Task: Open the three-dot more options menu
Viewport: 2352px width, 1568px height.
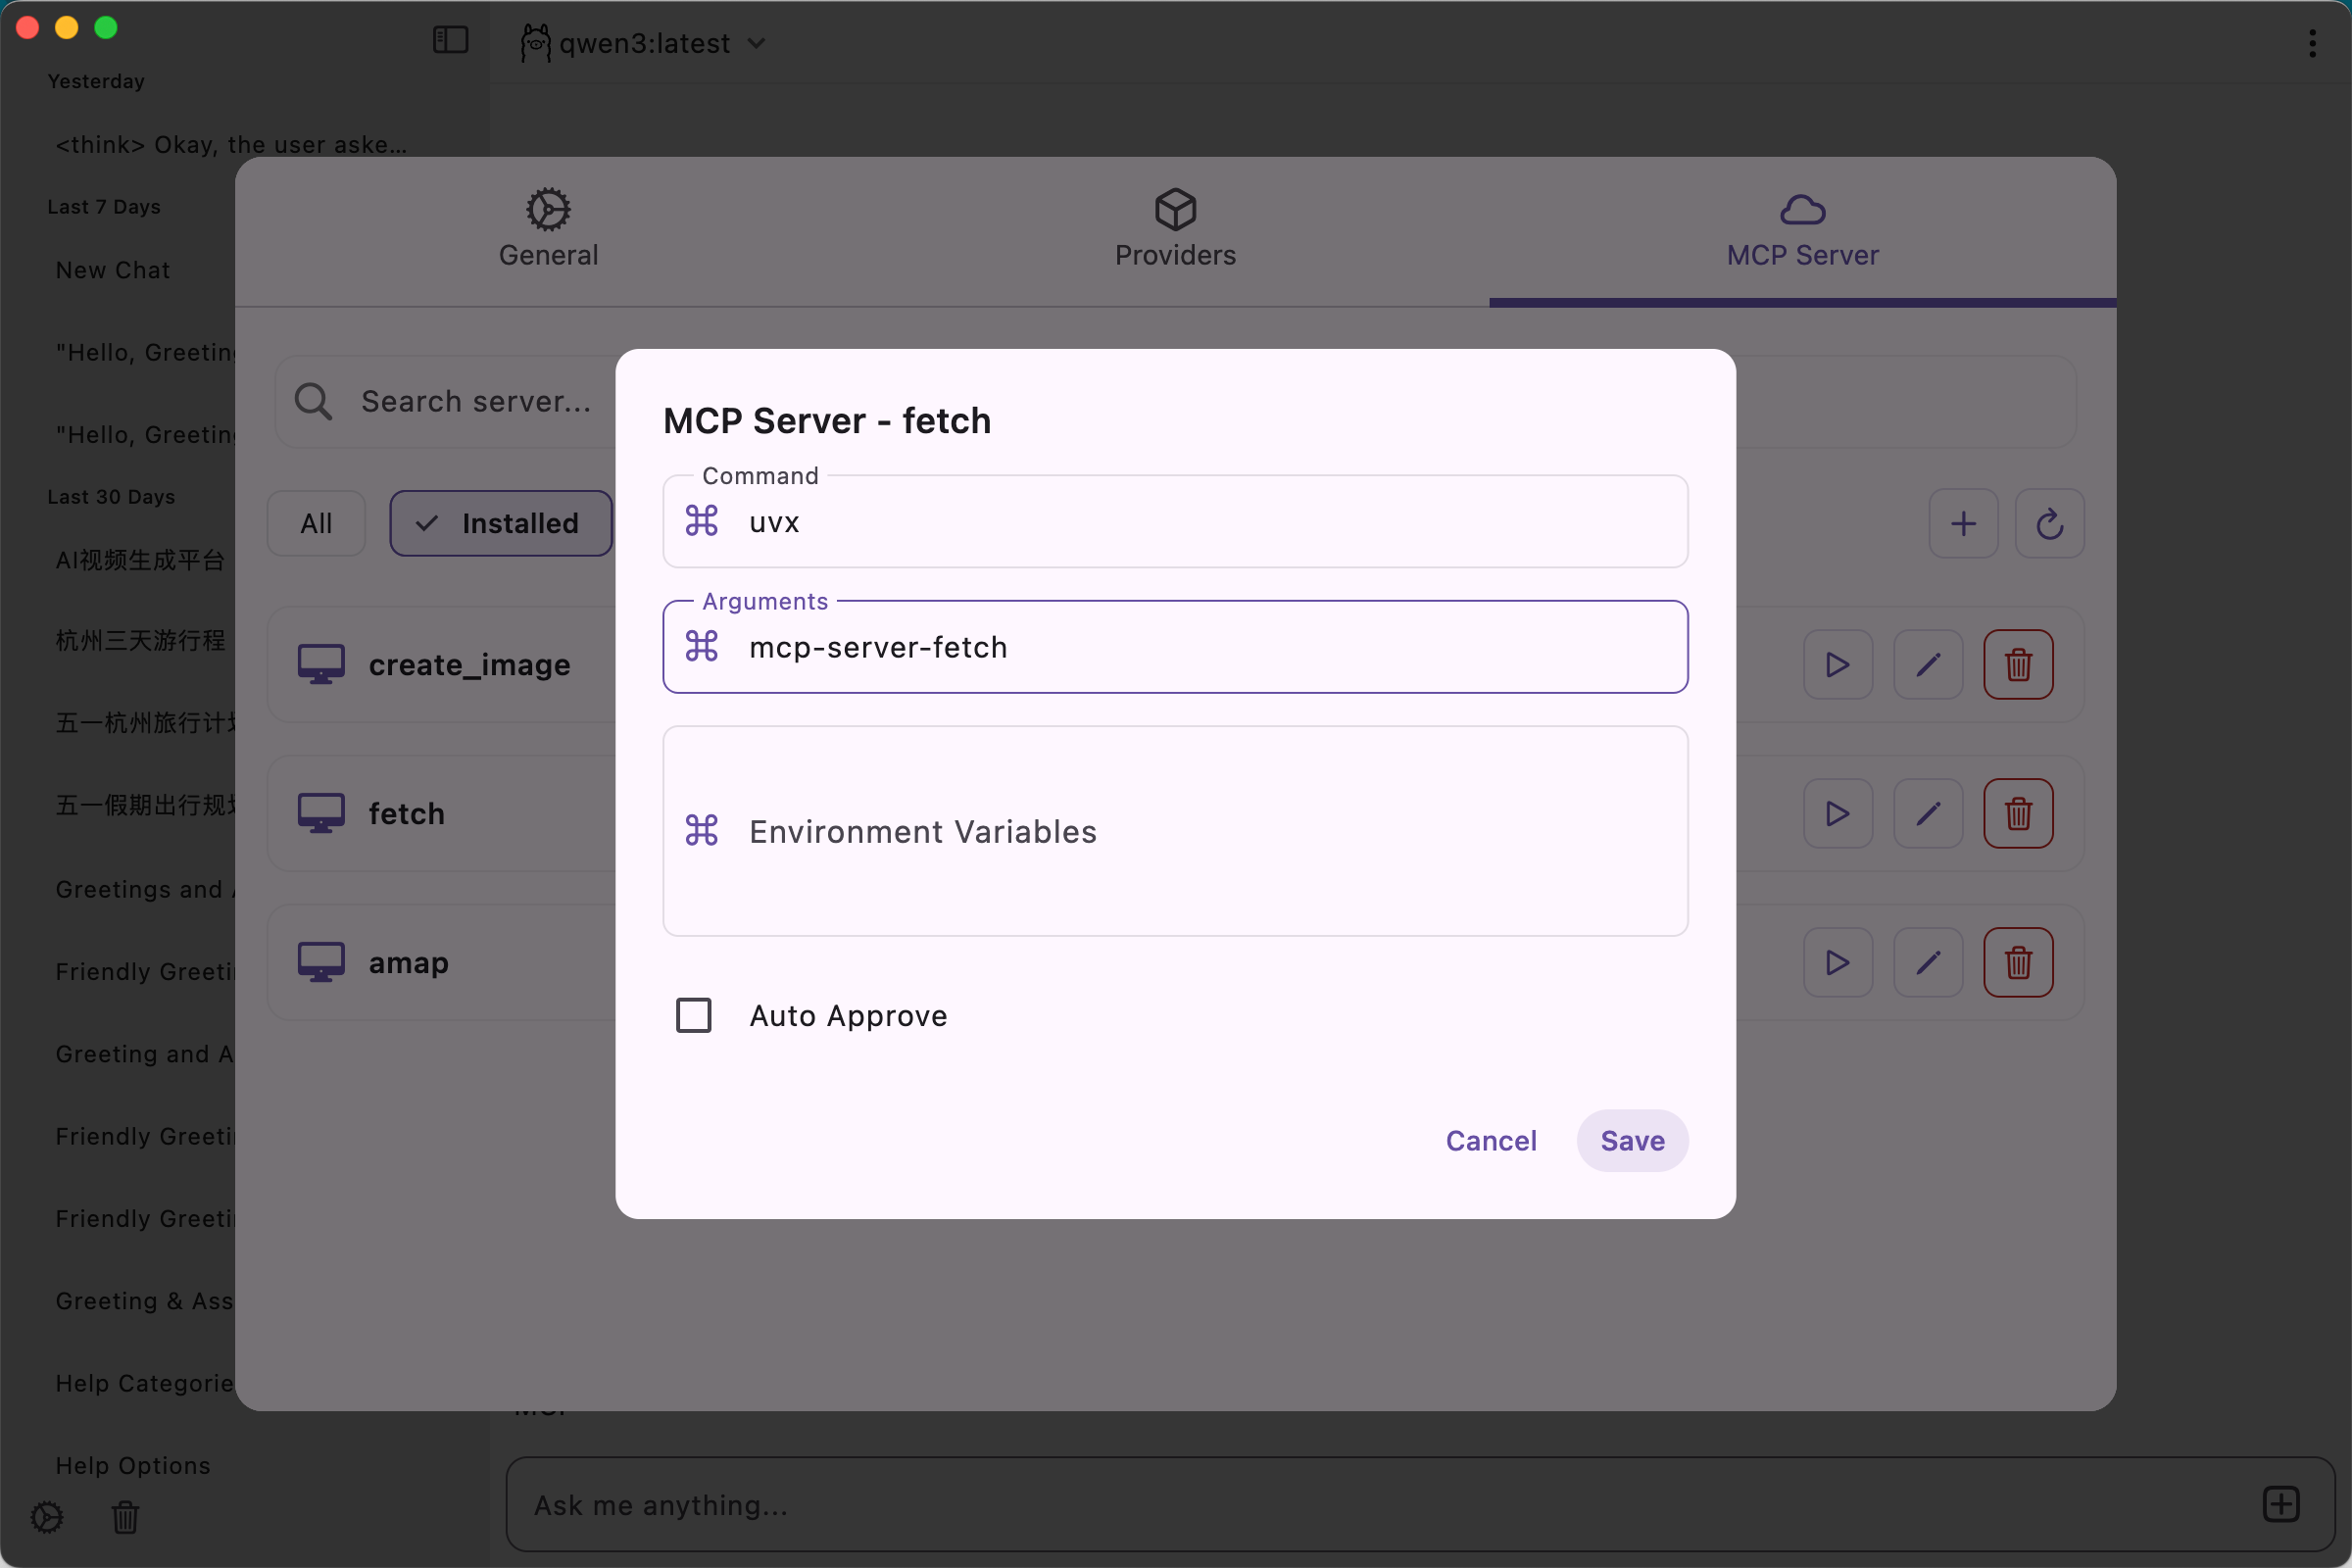Action: 2312,43
